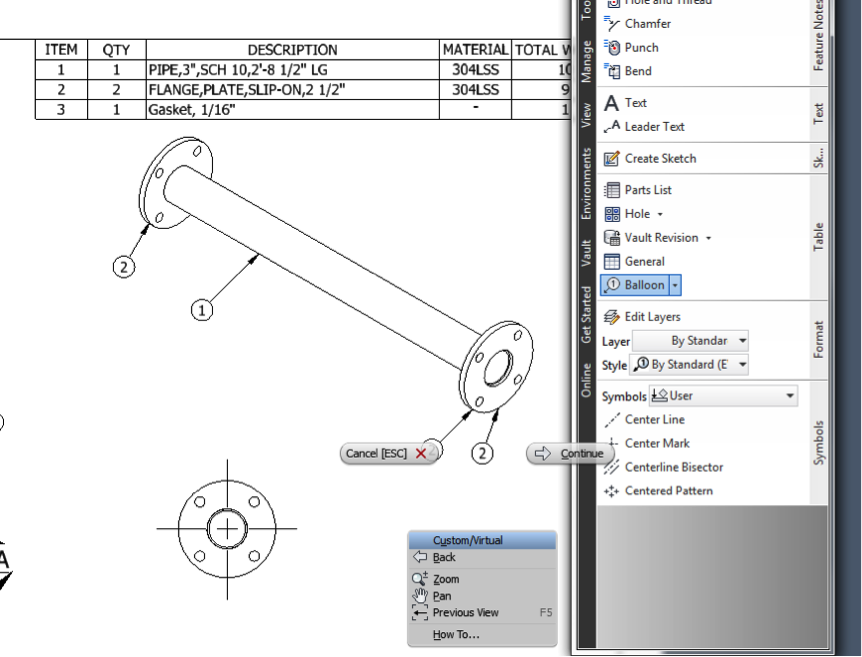Select the Punch note tool

point(631,47)
